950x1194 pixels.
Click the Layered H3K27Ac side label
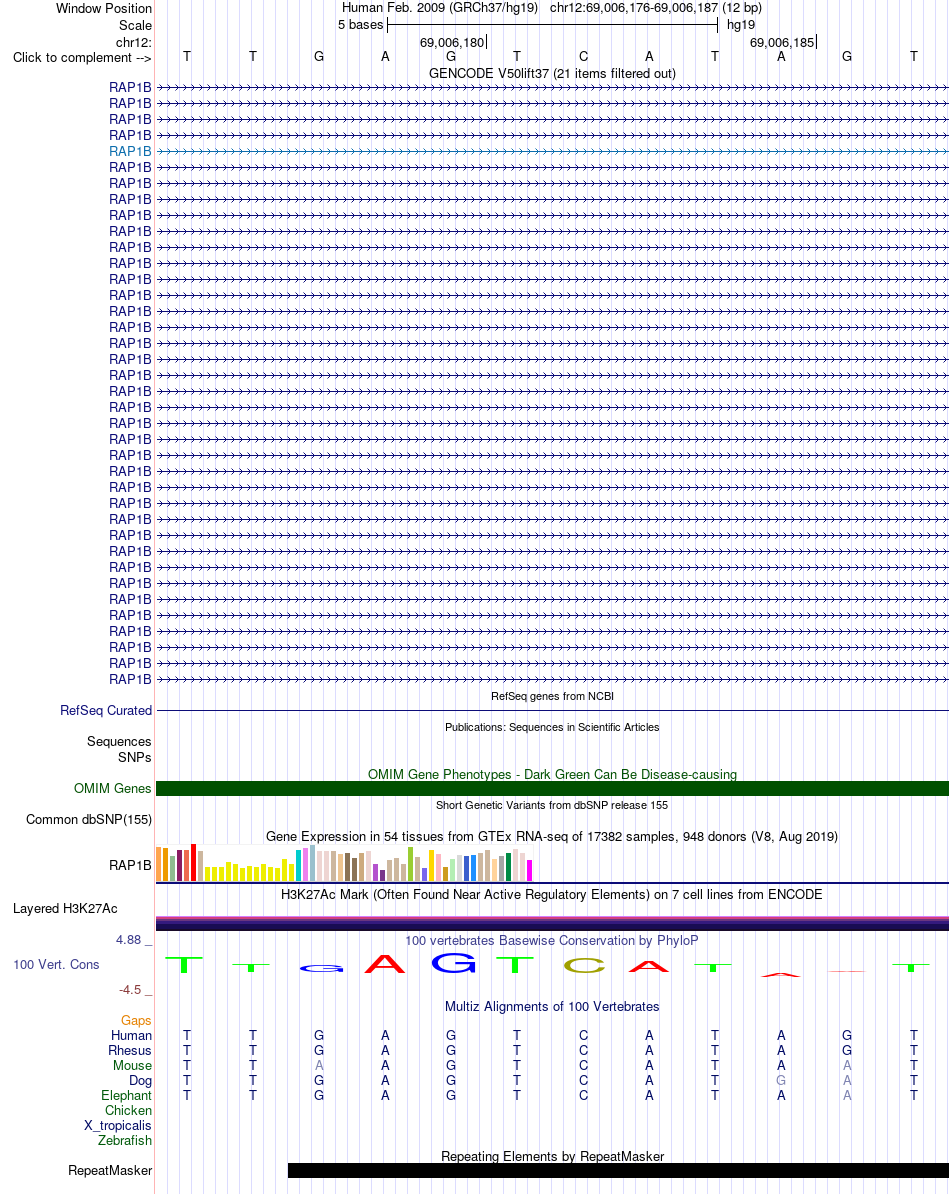pyautogui.click(x=65, y=909)
